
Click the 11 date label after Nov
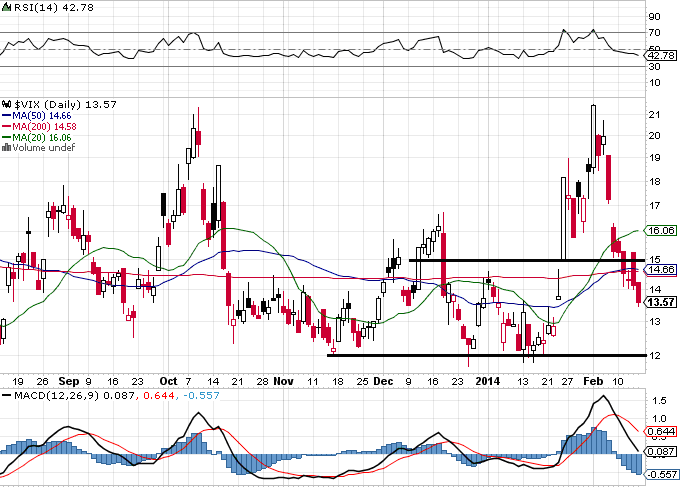[312, 381]
